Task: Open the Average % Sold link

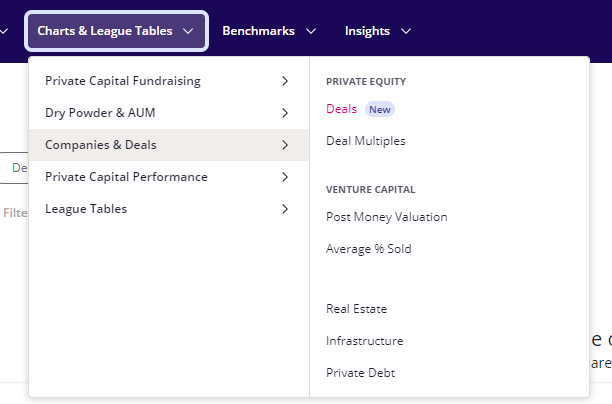Action: point(369,249)
